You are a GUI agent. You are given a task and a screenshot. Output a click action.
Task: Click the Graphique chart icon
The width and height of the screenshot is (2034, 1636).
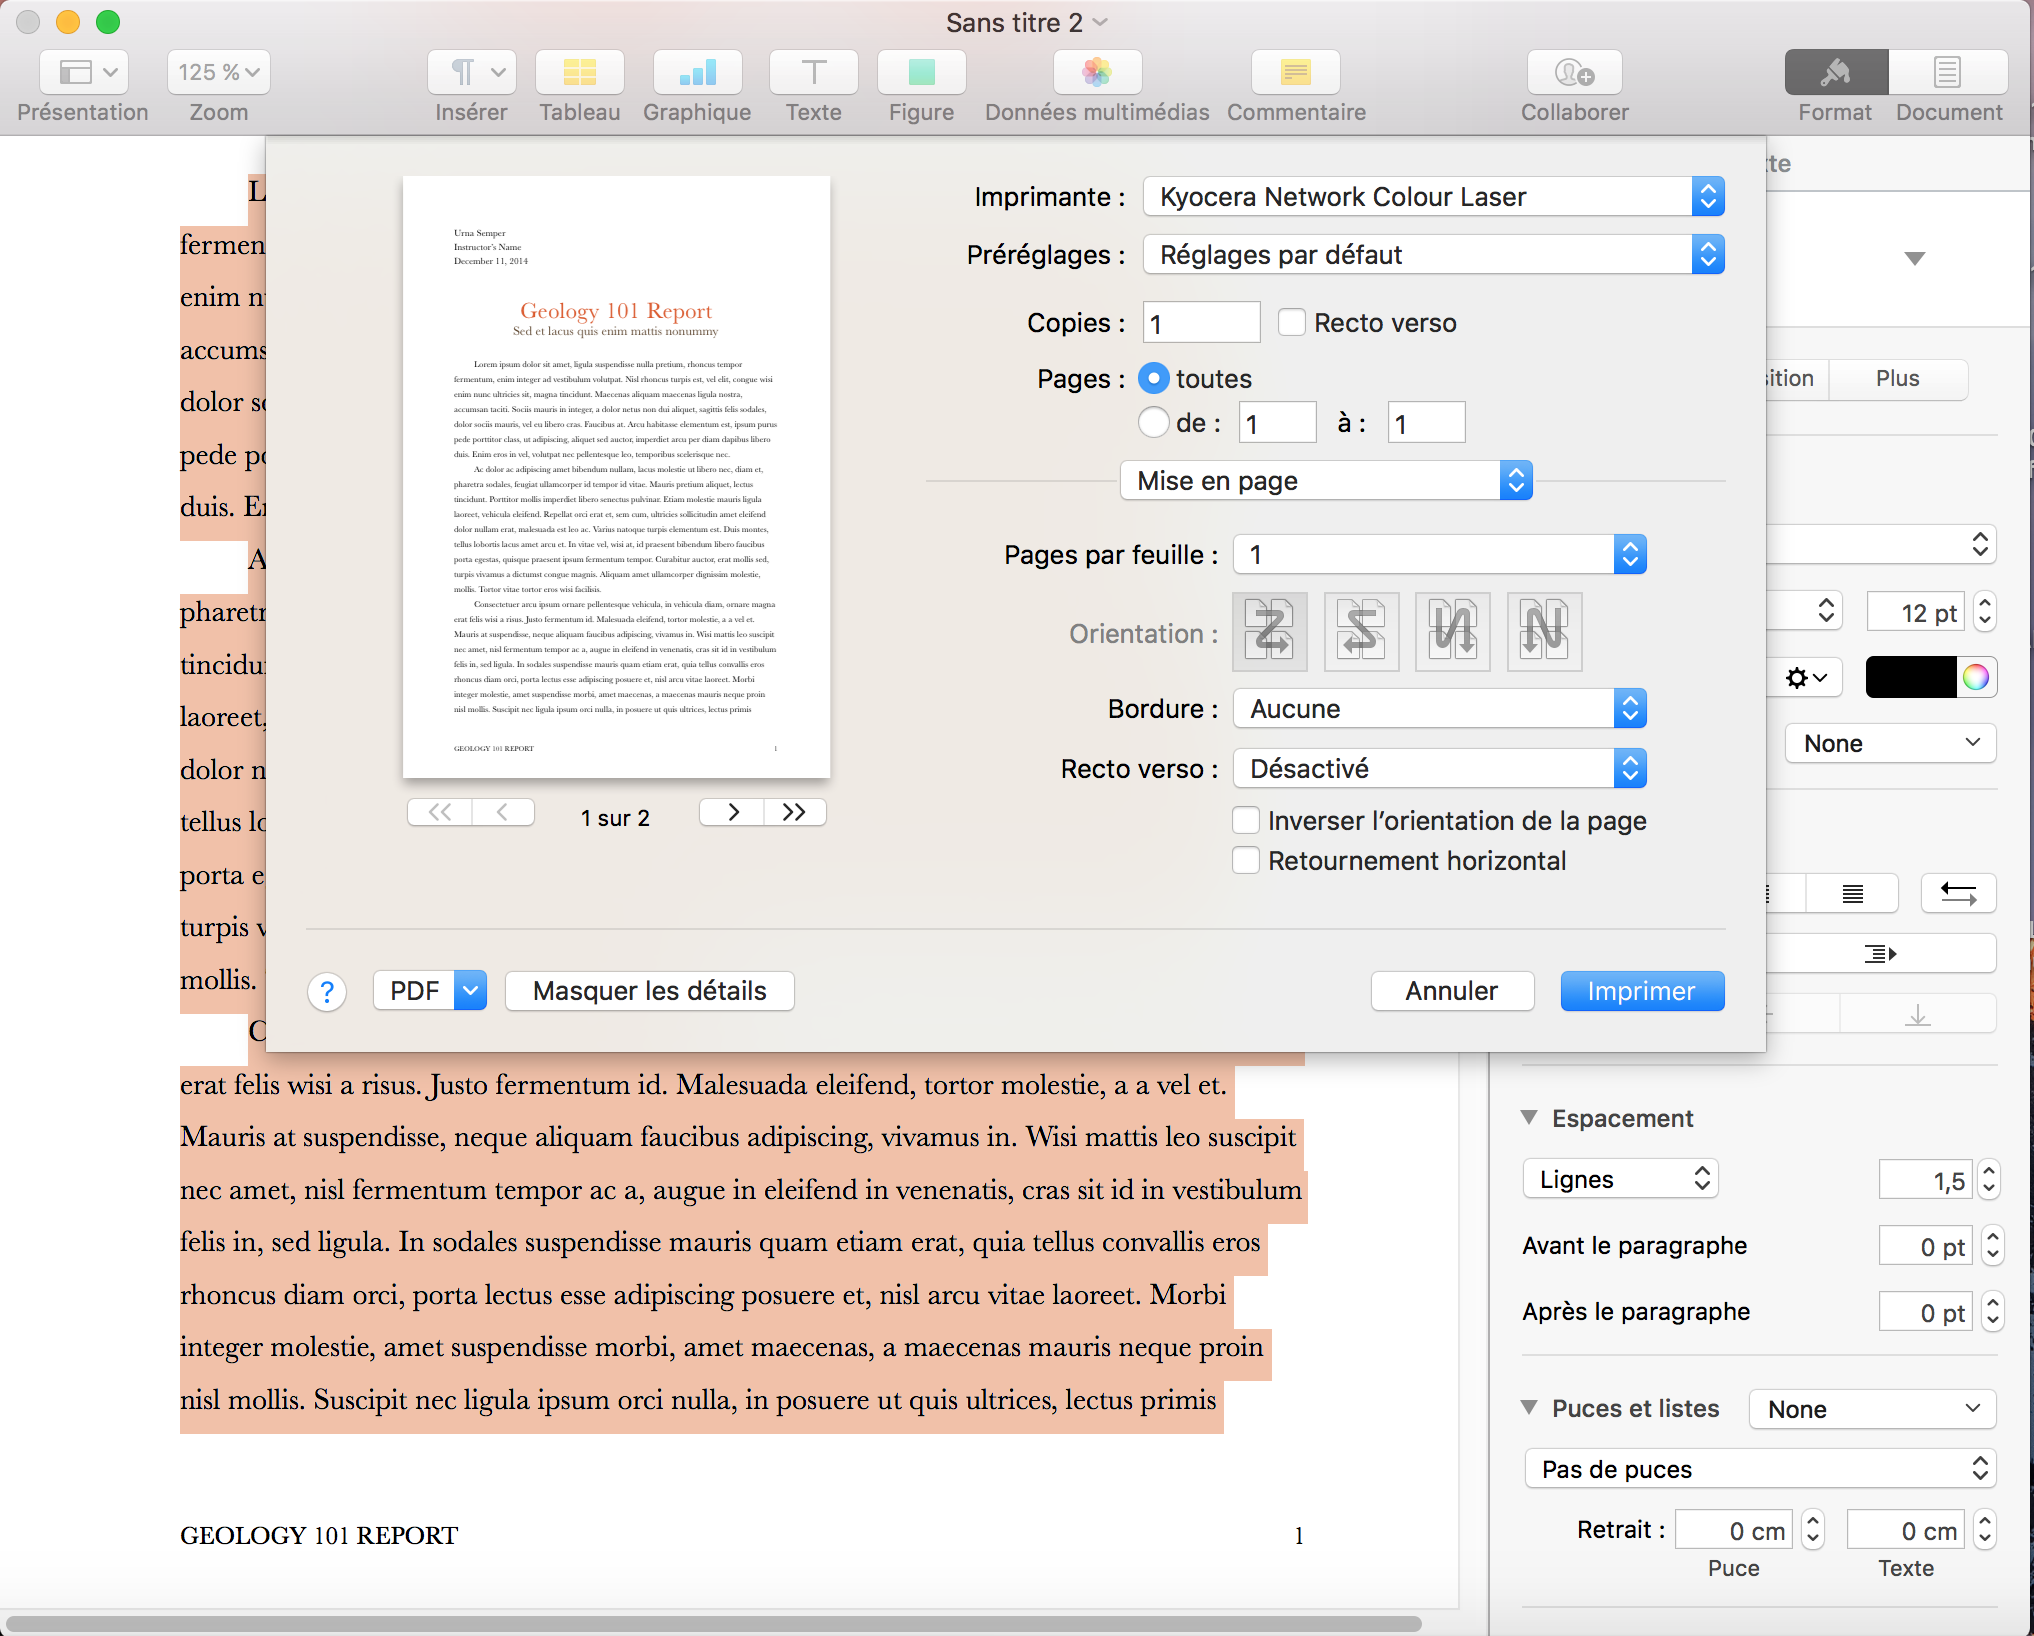[697, 72]
